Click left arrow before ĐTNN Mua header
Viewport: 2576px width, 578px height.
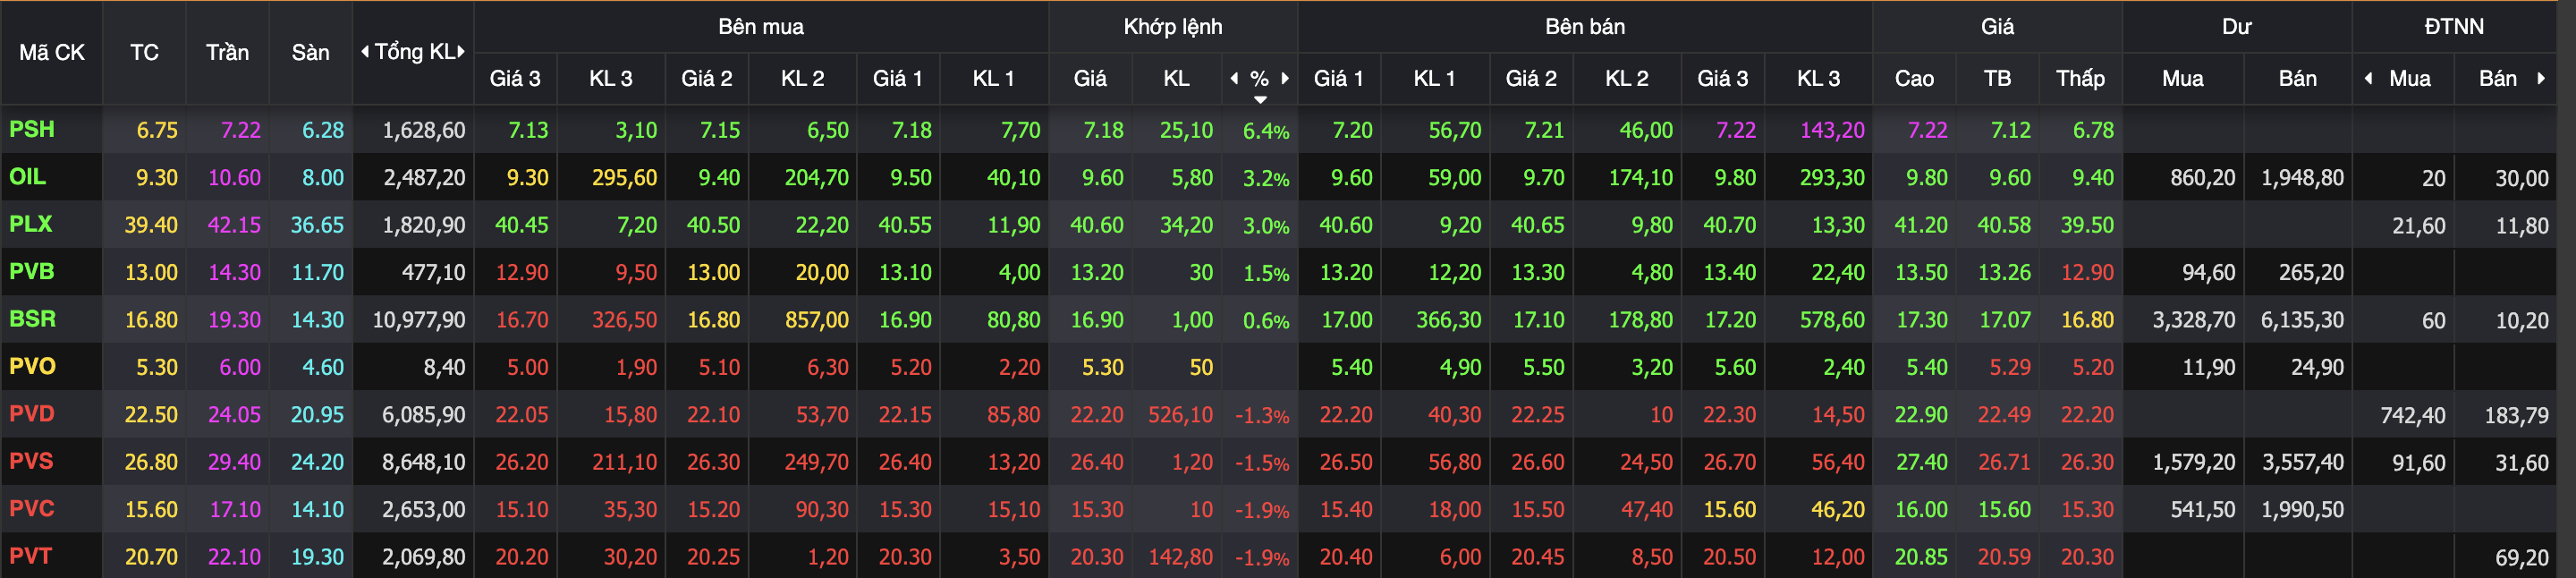coord(2368,78)
